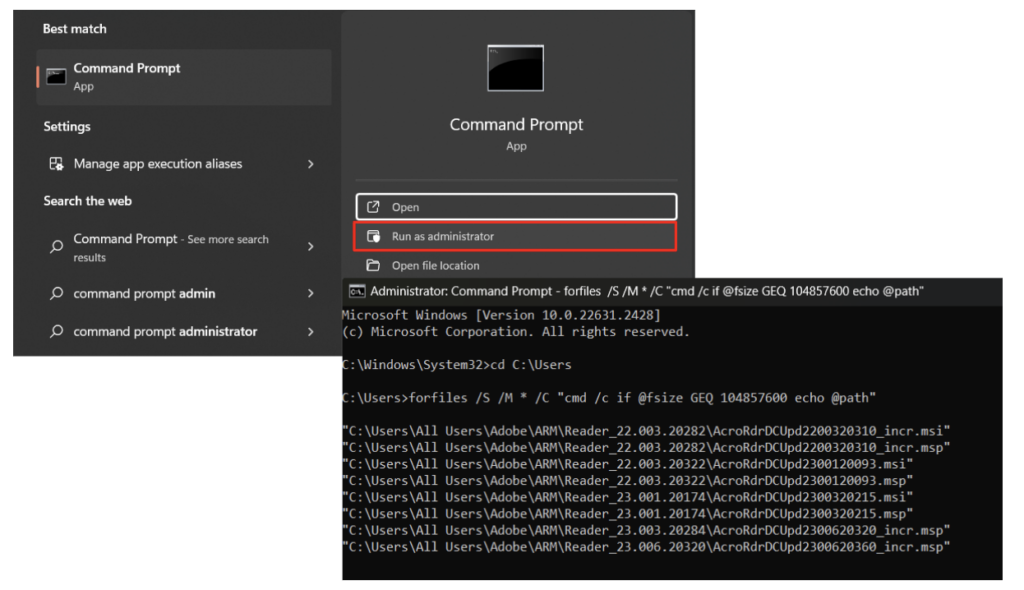Click the gear icon for Manage app execution aliases

click(58, 163)
